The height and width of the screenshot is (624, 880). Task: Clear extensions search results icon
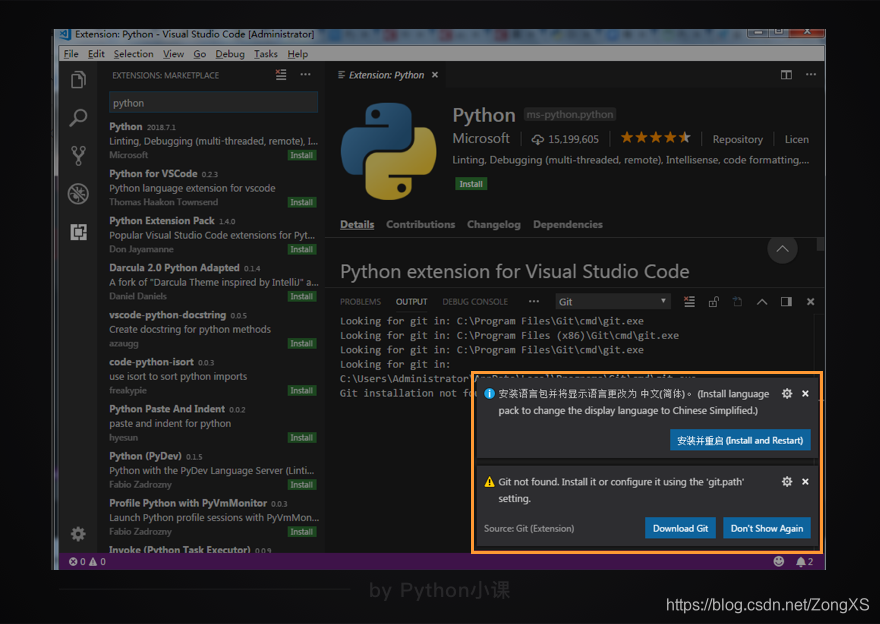(281, 75)
